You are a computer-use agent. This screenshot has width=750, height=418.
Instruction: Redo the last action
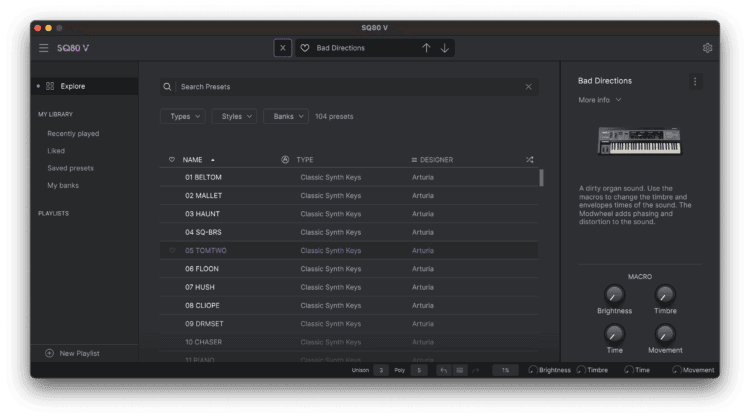click(x=475, y=370)
